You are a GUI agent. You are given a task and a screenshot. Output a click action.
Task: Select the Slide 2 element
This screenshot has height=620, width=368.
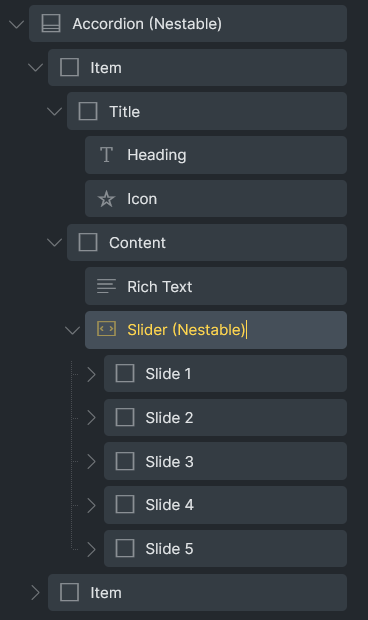(x=225, y=418)
